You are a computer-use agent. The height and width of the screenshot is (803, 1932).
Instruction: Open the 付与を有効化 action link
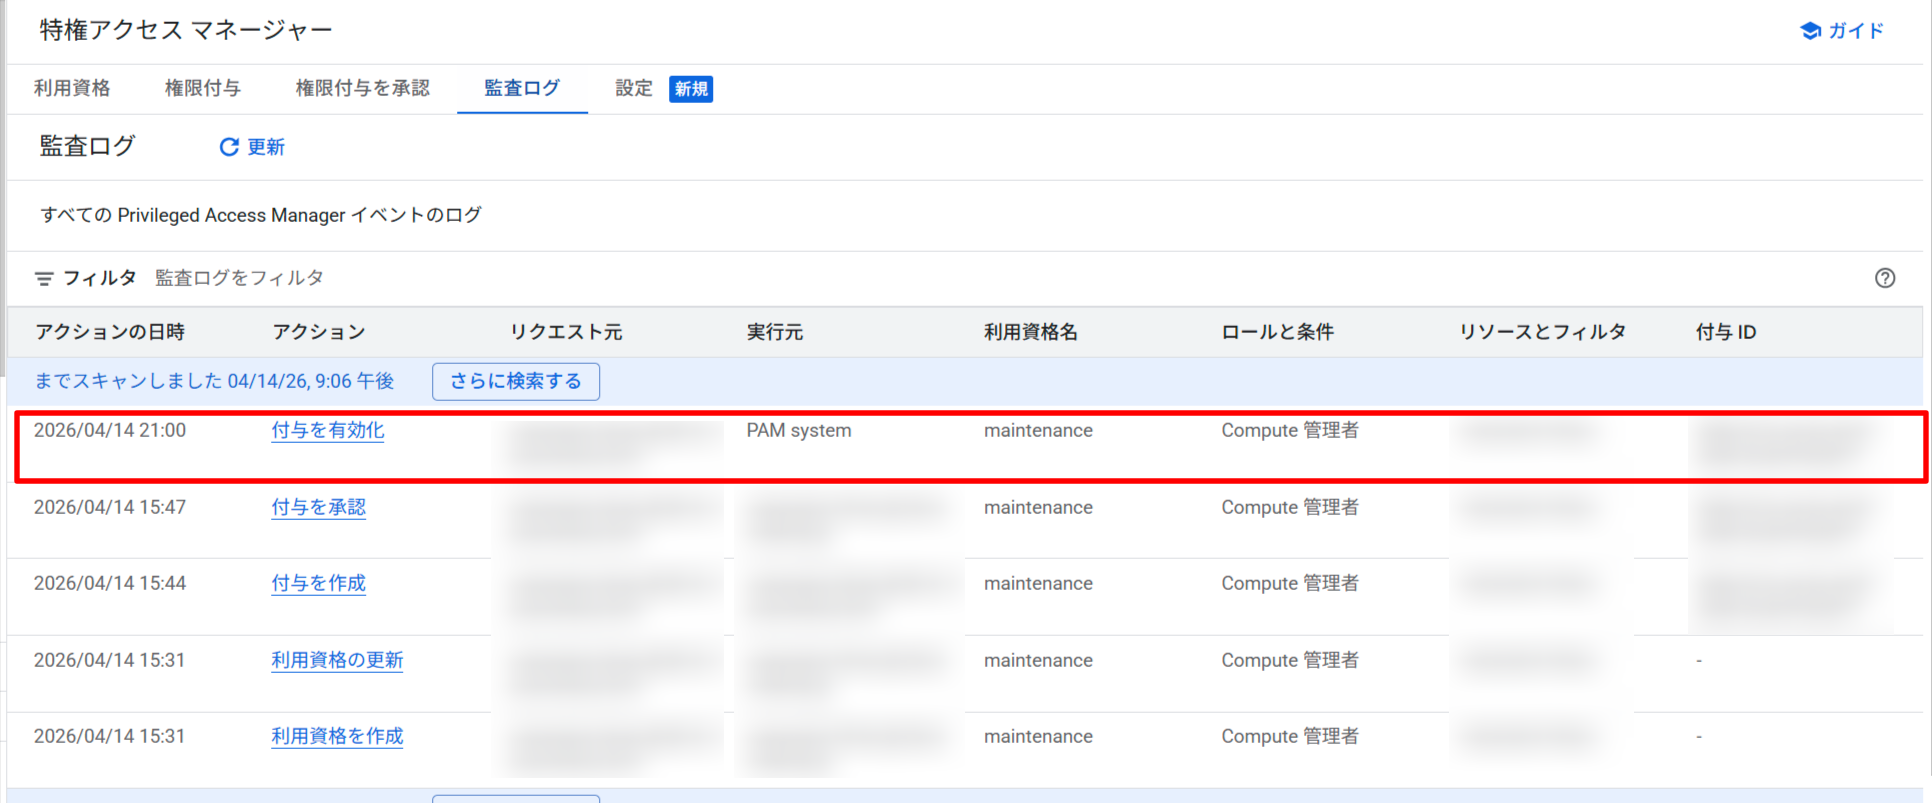327,430
